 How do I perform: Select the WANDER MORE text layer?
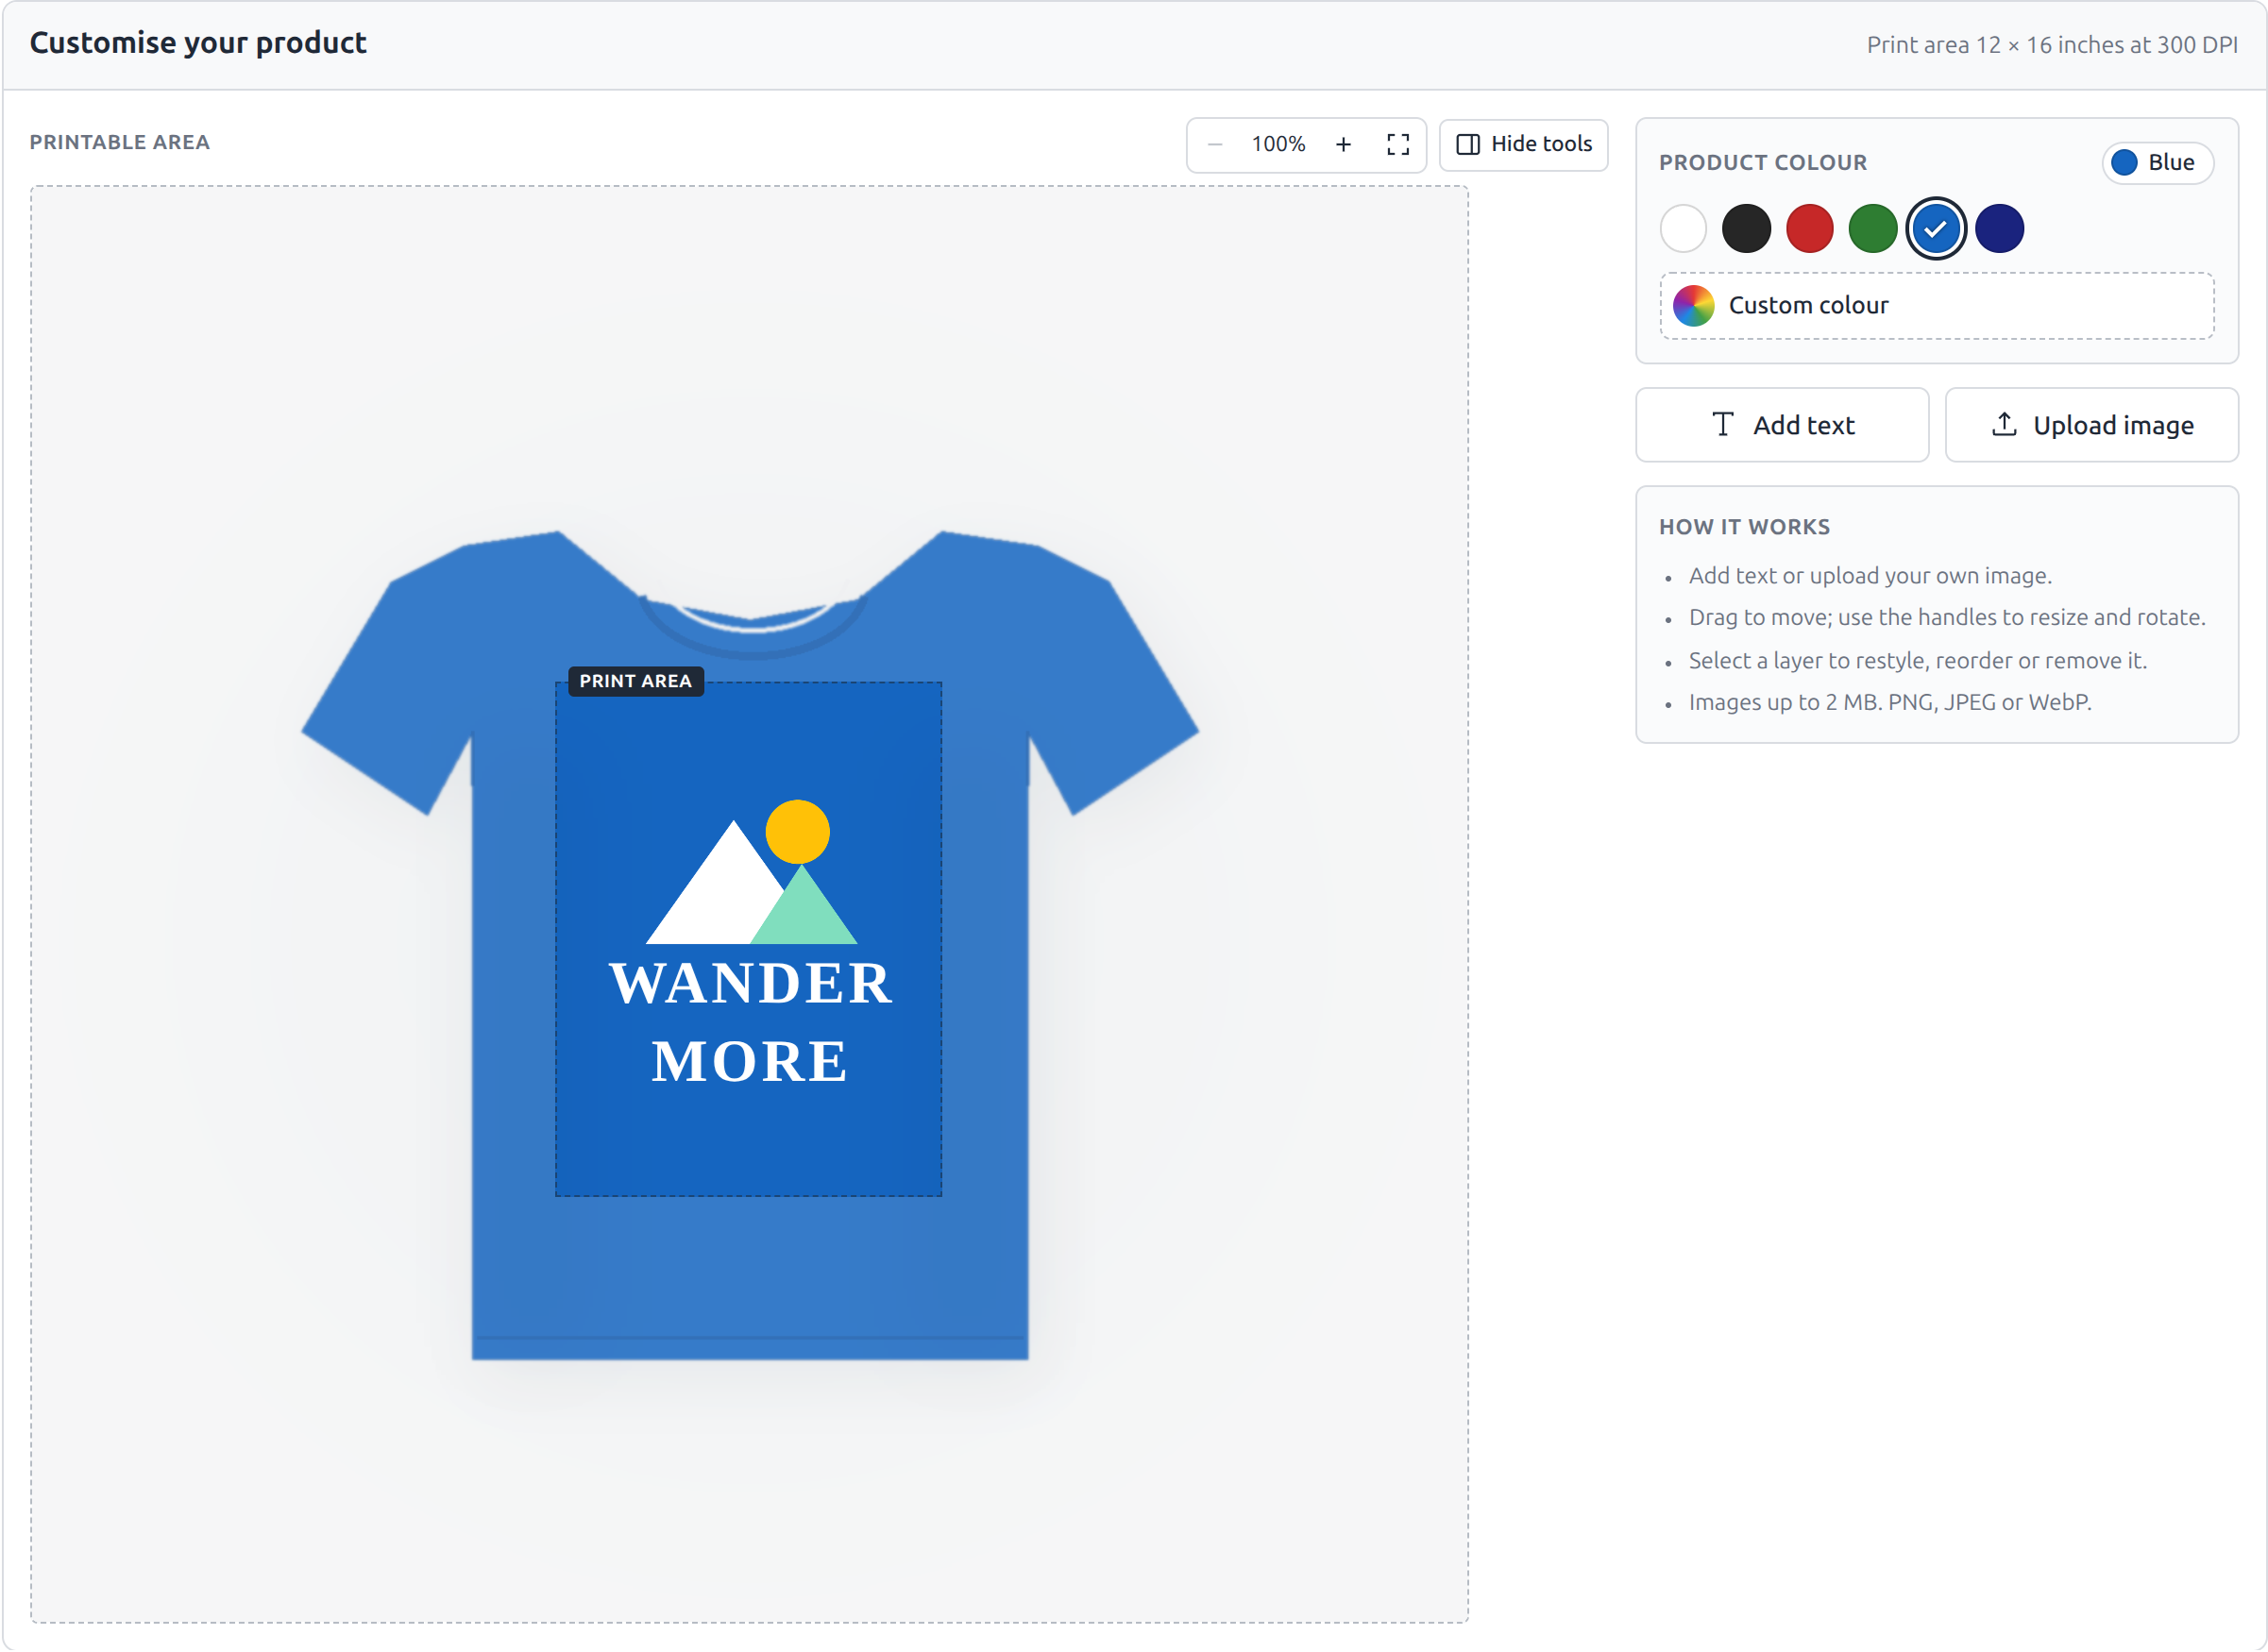(750, 1022)
